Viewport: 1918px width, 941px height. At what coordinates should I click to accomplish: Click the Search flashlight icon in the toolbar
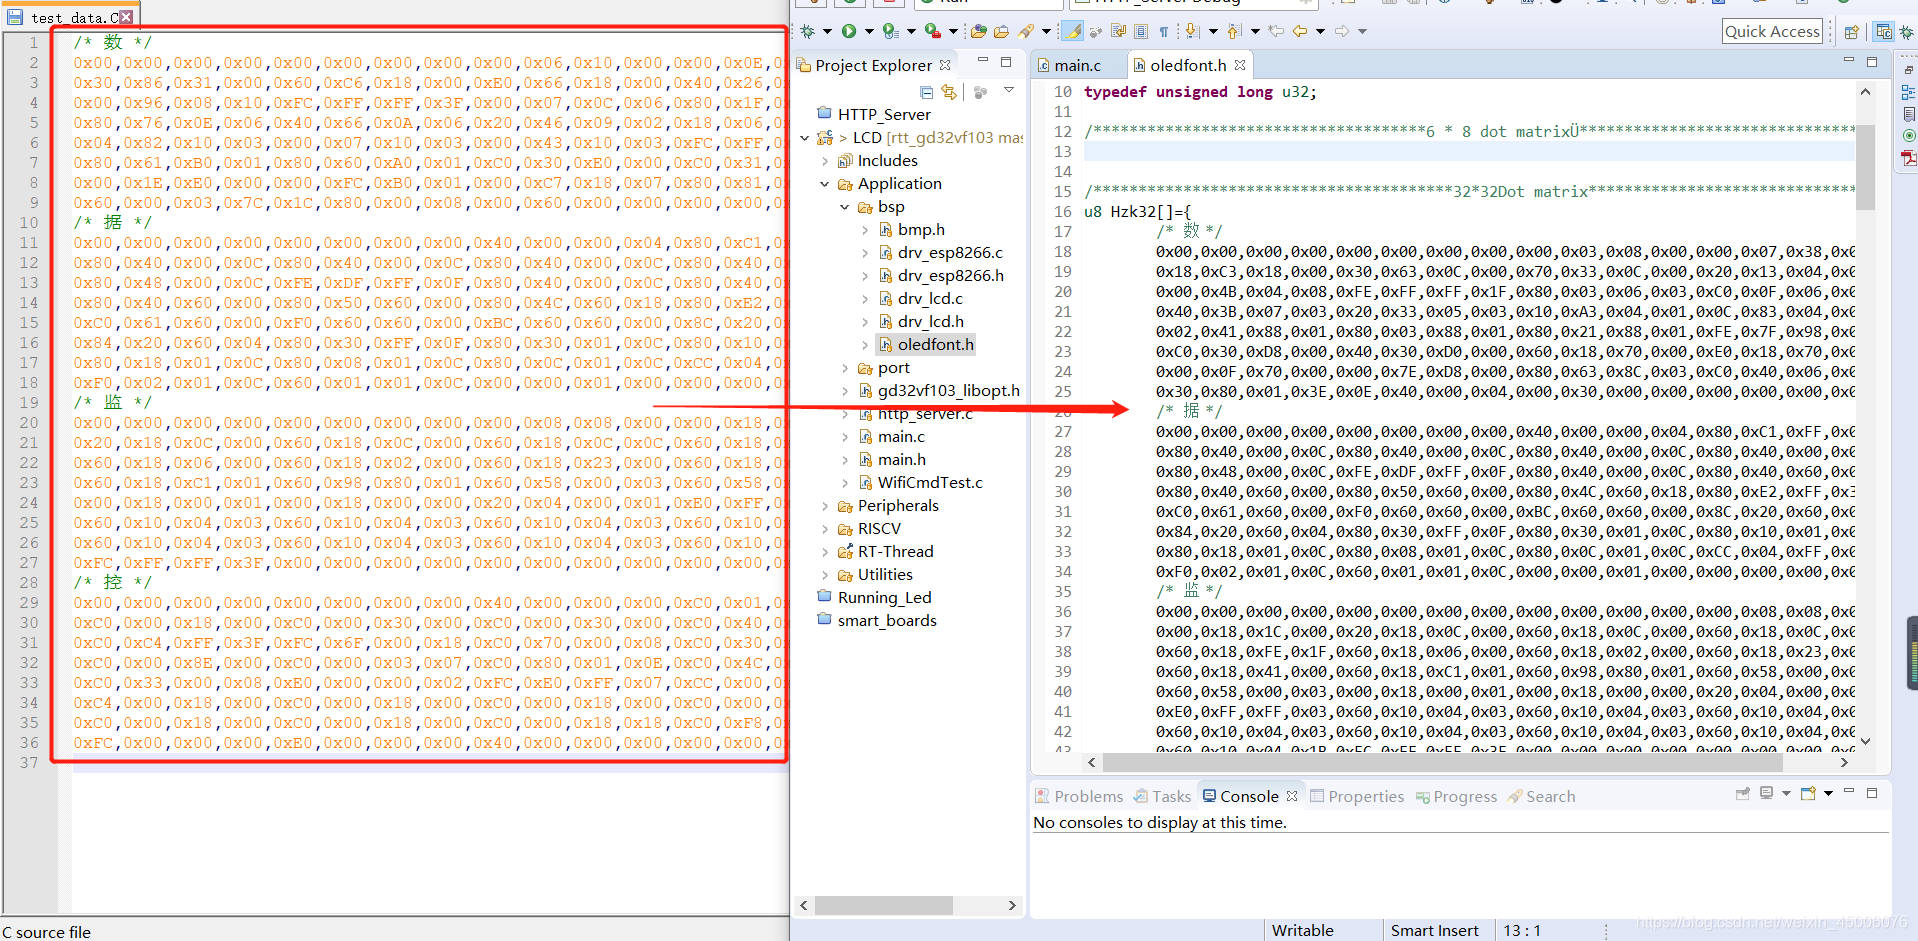(1027, 31)
